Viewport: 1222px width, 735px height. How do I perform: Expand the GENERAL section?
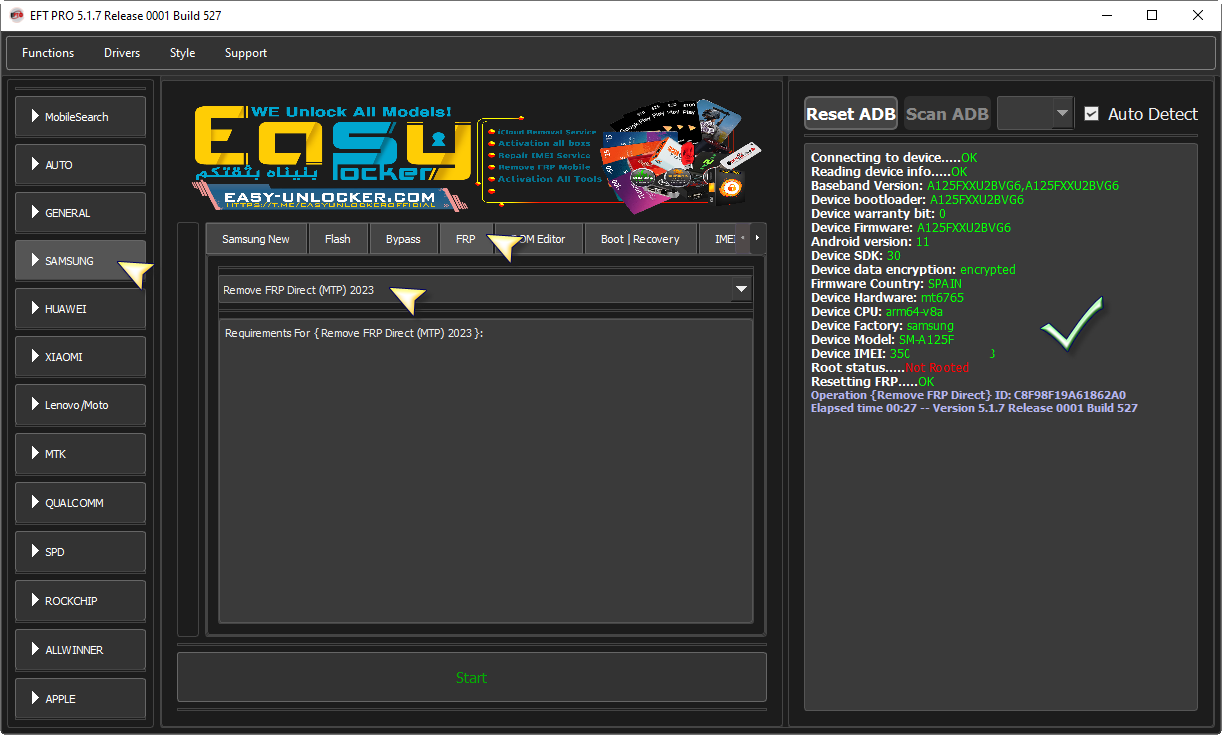80,213
